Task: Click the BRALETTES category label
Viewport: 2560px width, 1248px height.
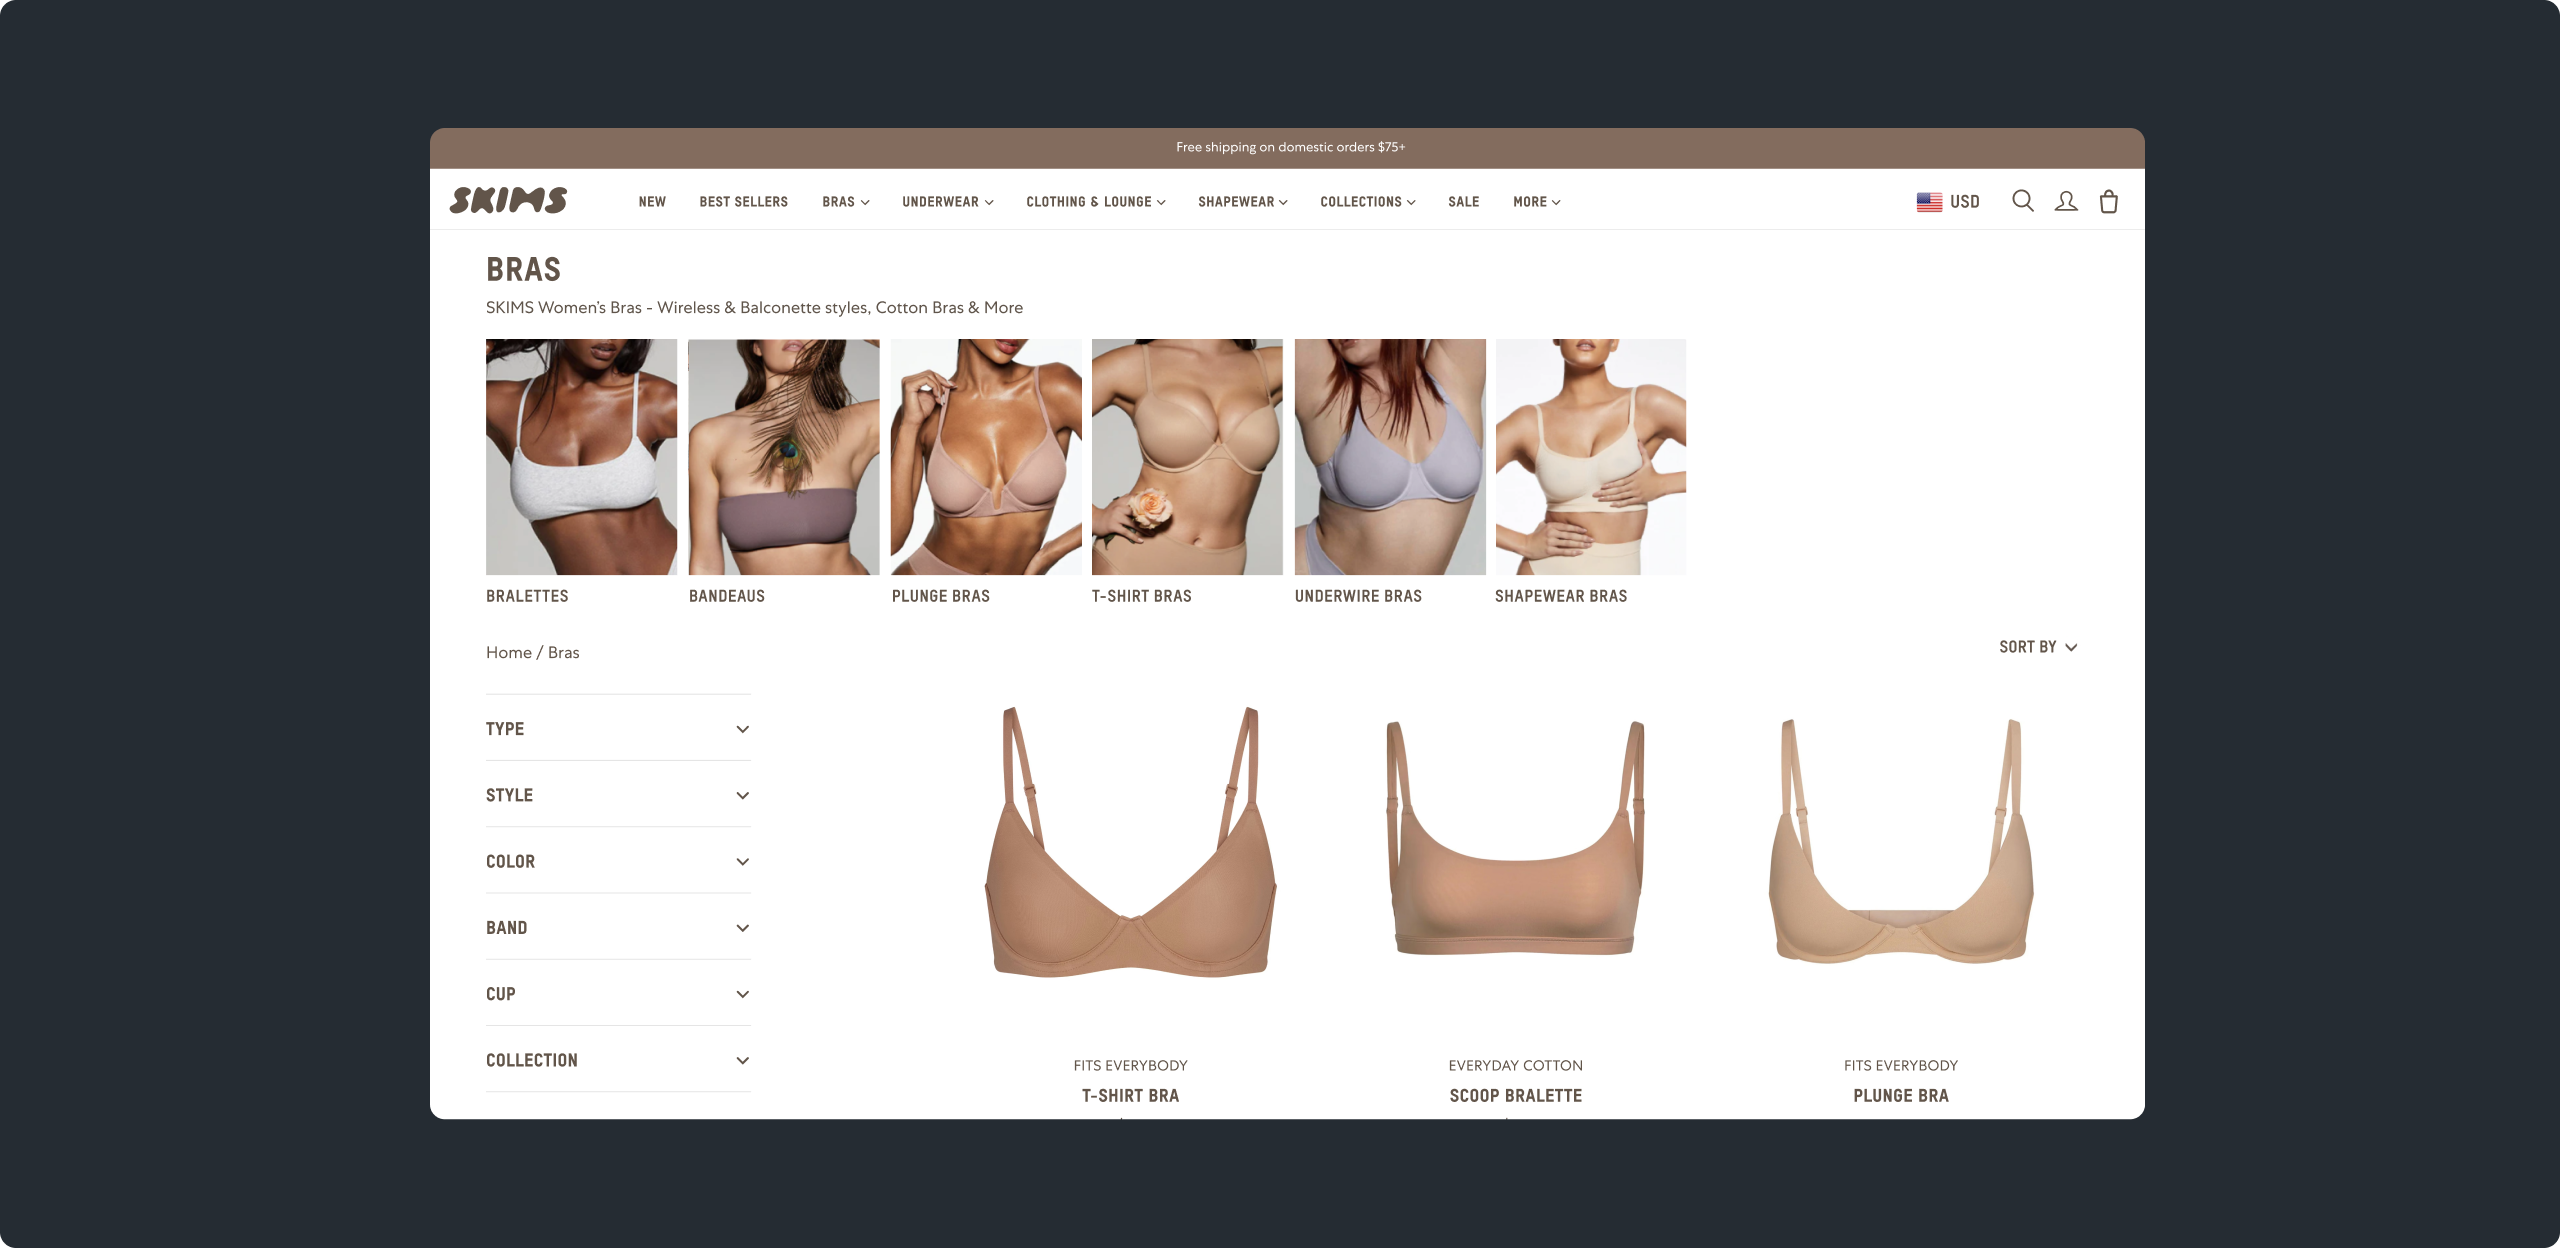Action: click(x=527, y=596)
